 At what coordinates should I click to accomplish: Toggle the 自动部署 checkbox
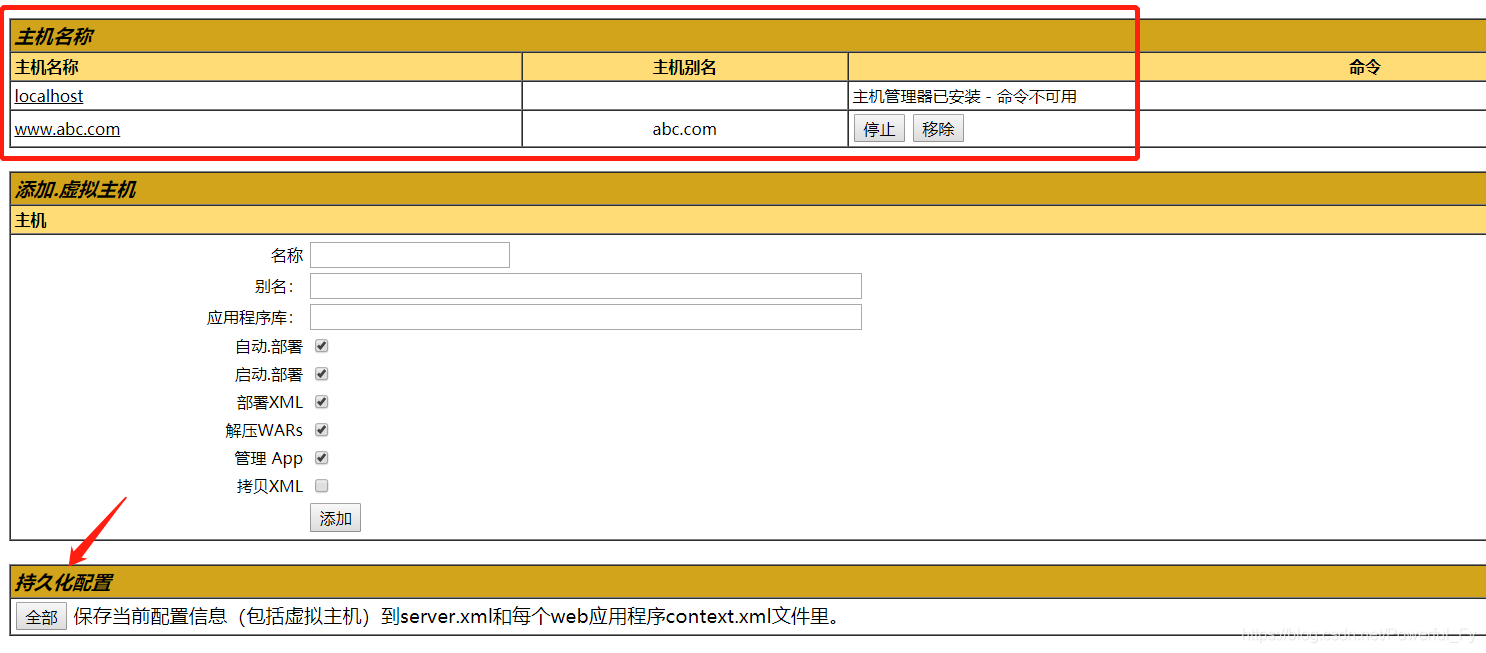[321, 345]
